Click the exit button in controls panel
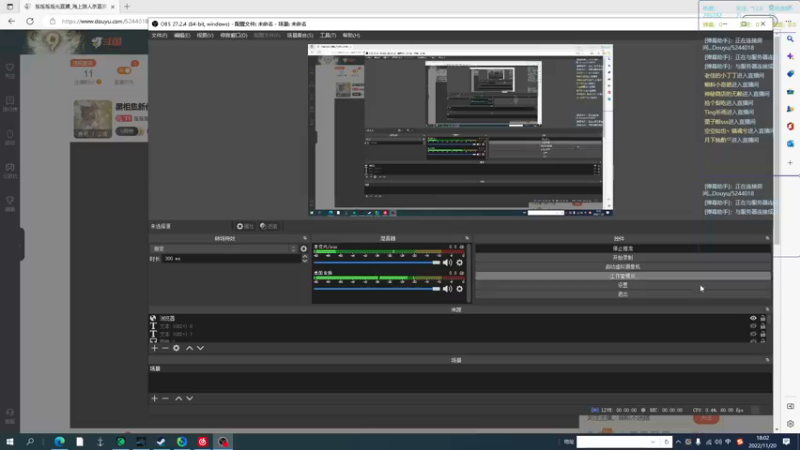 [622, 294]
